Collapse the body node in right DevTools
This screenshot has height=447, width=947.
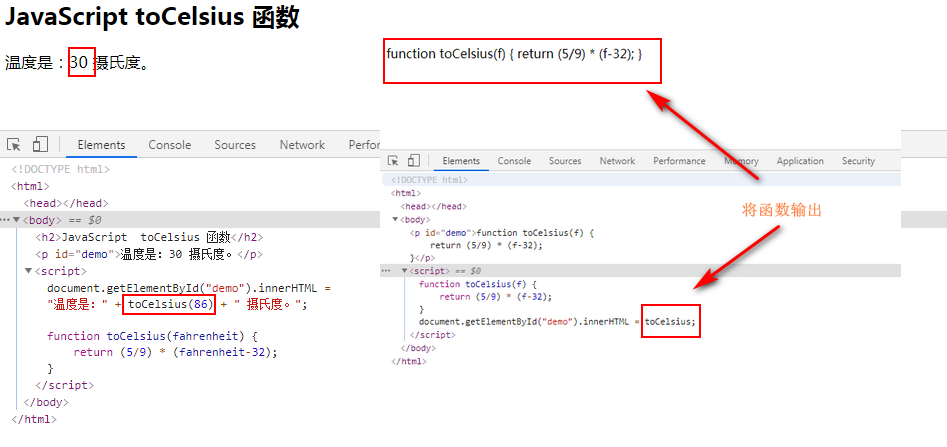coord(396,219)
